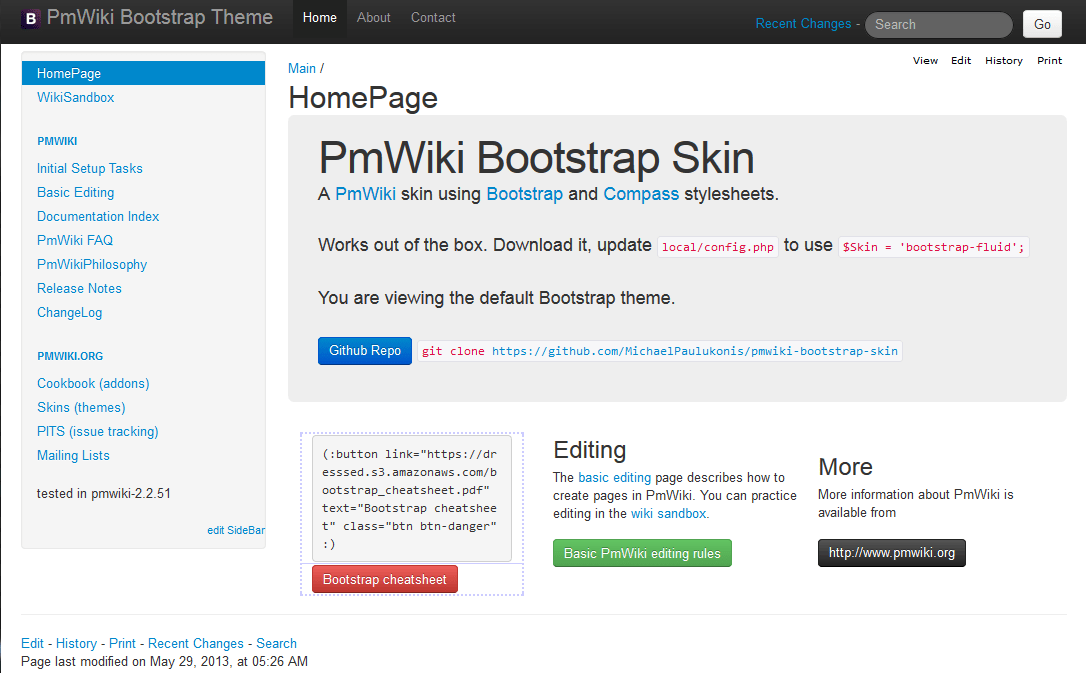Screen dimensions: 1086x673
Task: Click the Main breadcrumb link
Action: point(301,69)
